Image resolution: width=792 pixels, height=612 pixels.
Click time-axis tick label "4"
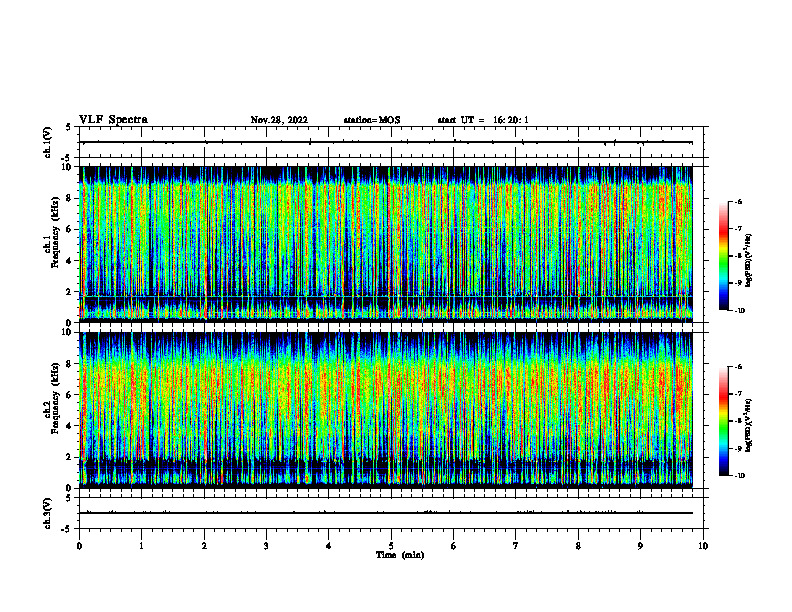(329, 546)
